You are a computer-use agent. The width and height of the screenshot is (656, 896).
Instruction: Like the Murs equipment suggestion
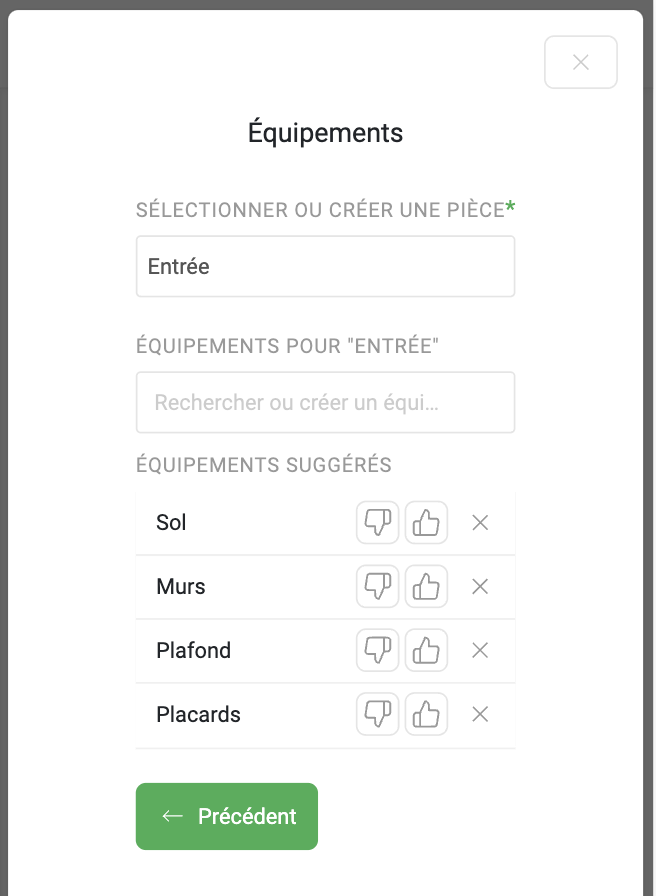click(x=426, y=587)
